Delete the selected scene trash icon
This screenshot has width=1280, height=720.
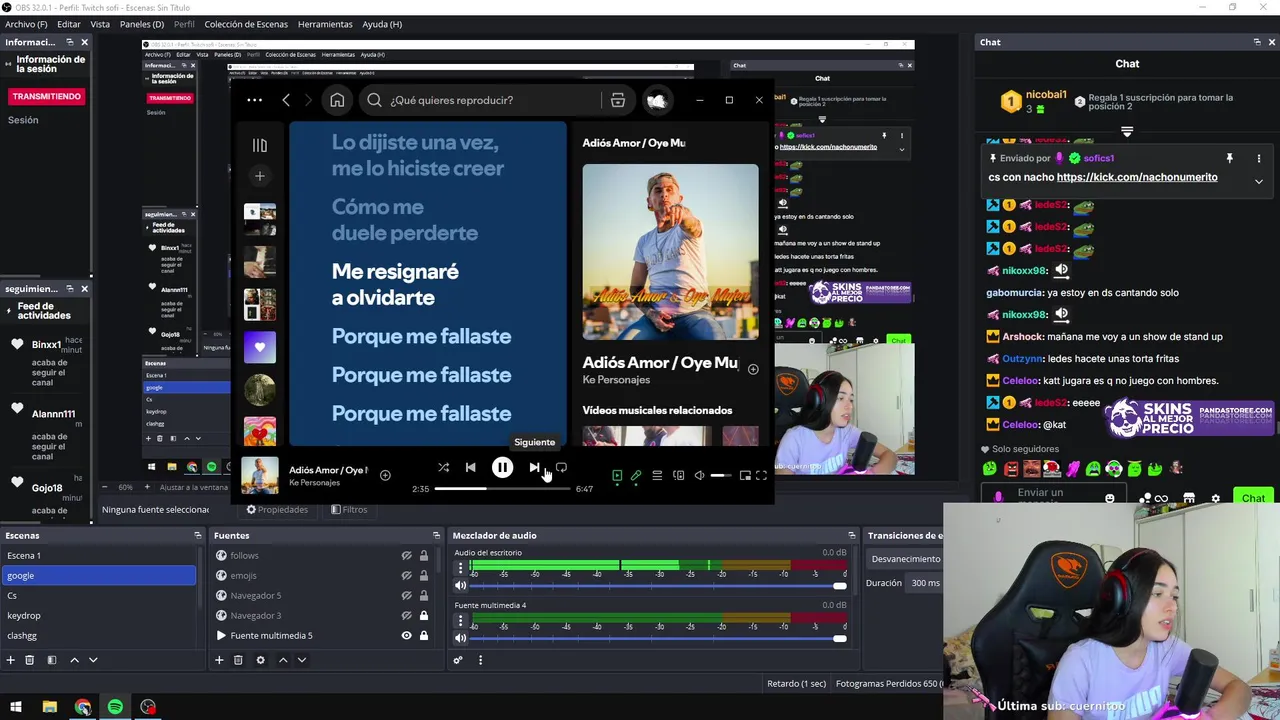(x=29, y=660)
